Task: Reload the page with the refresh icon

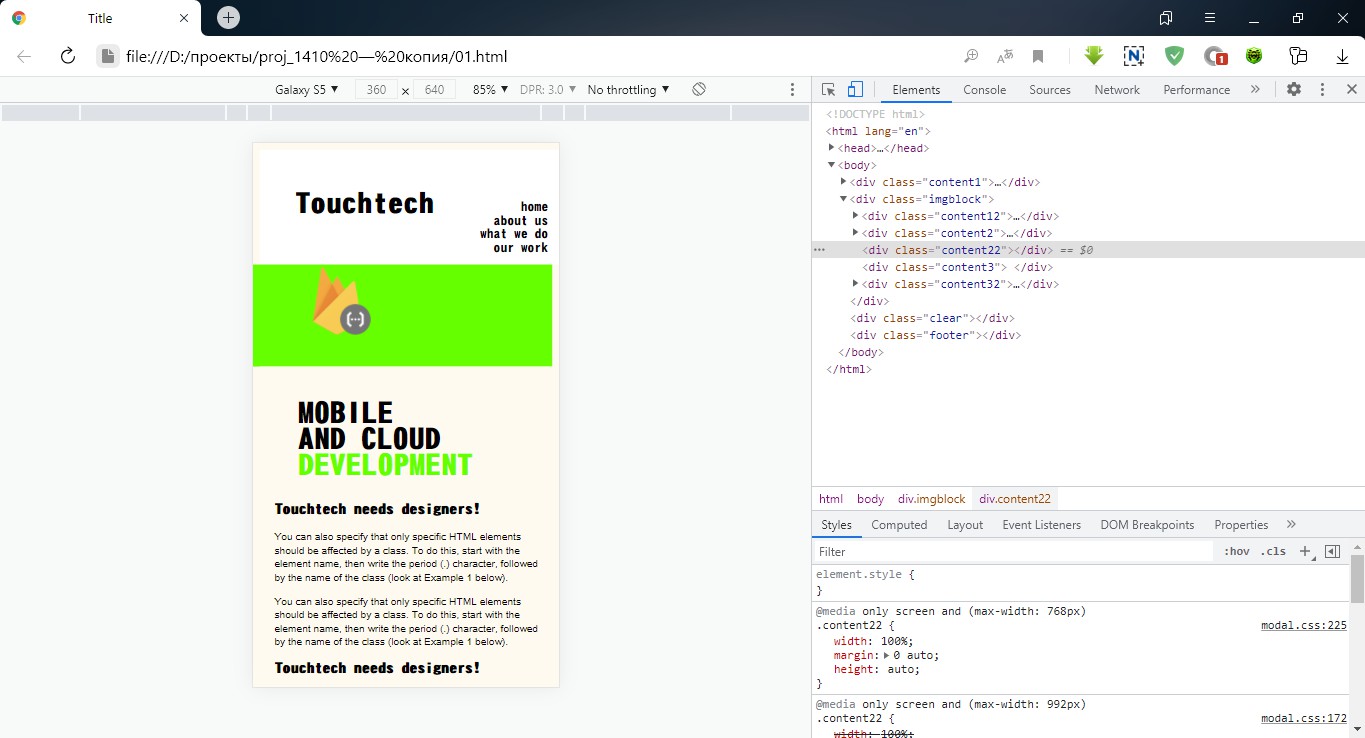Action: click(x=68, y=56)
